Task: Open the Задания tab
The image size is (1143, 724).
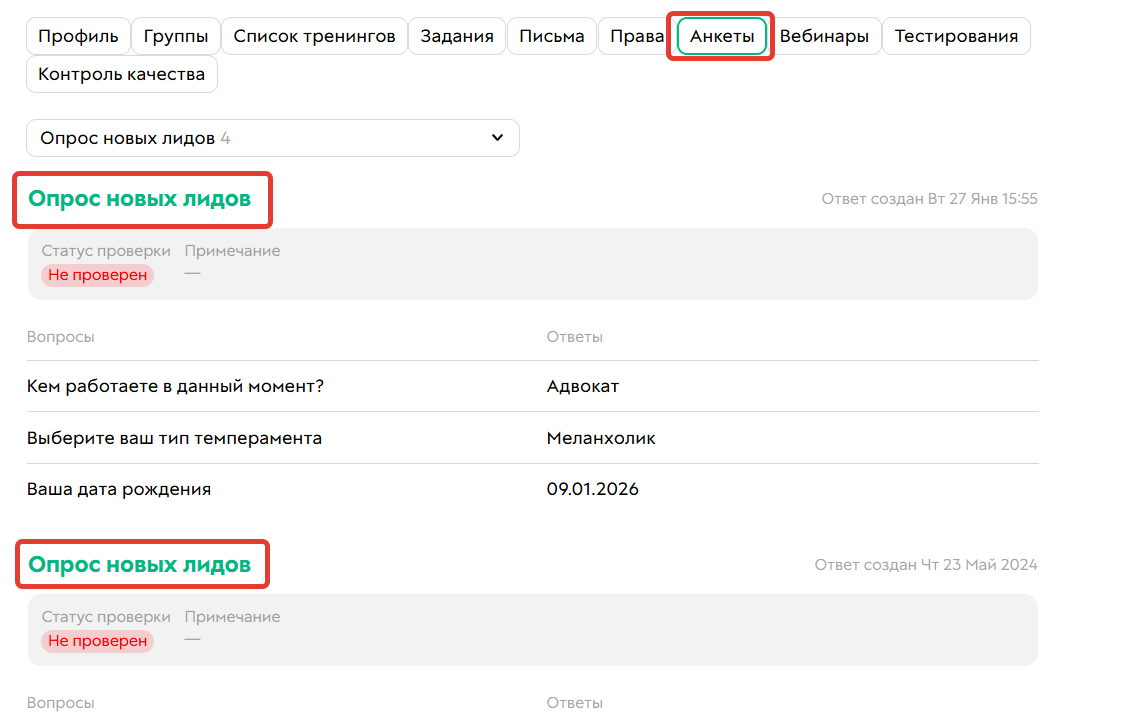Action: [456, 35]
